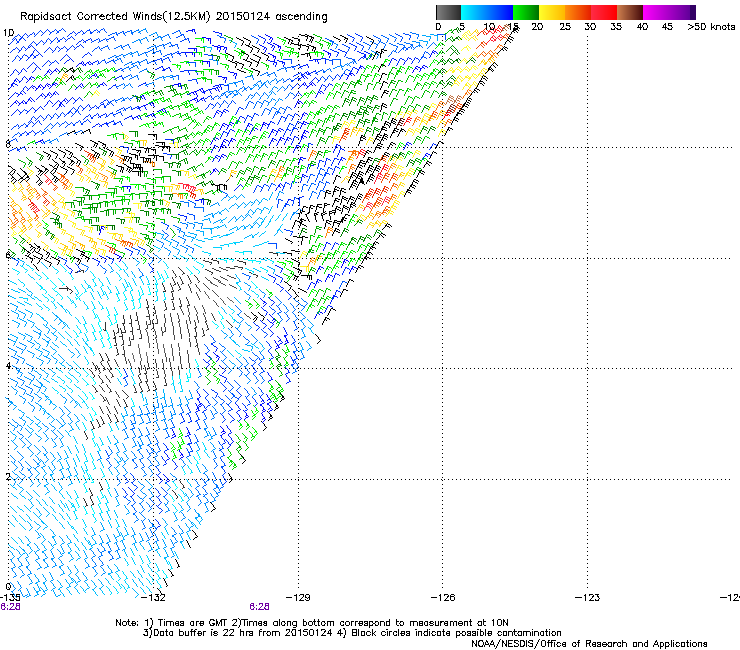
Task: Click the note 'Black circles indicate possible contamination'
Action: coord(456,633)
